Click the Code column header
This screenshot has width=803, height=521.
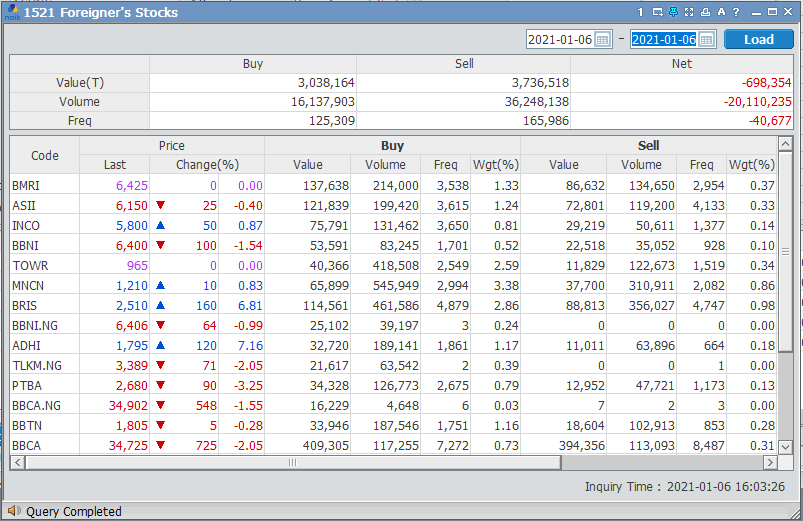point(45,155)
